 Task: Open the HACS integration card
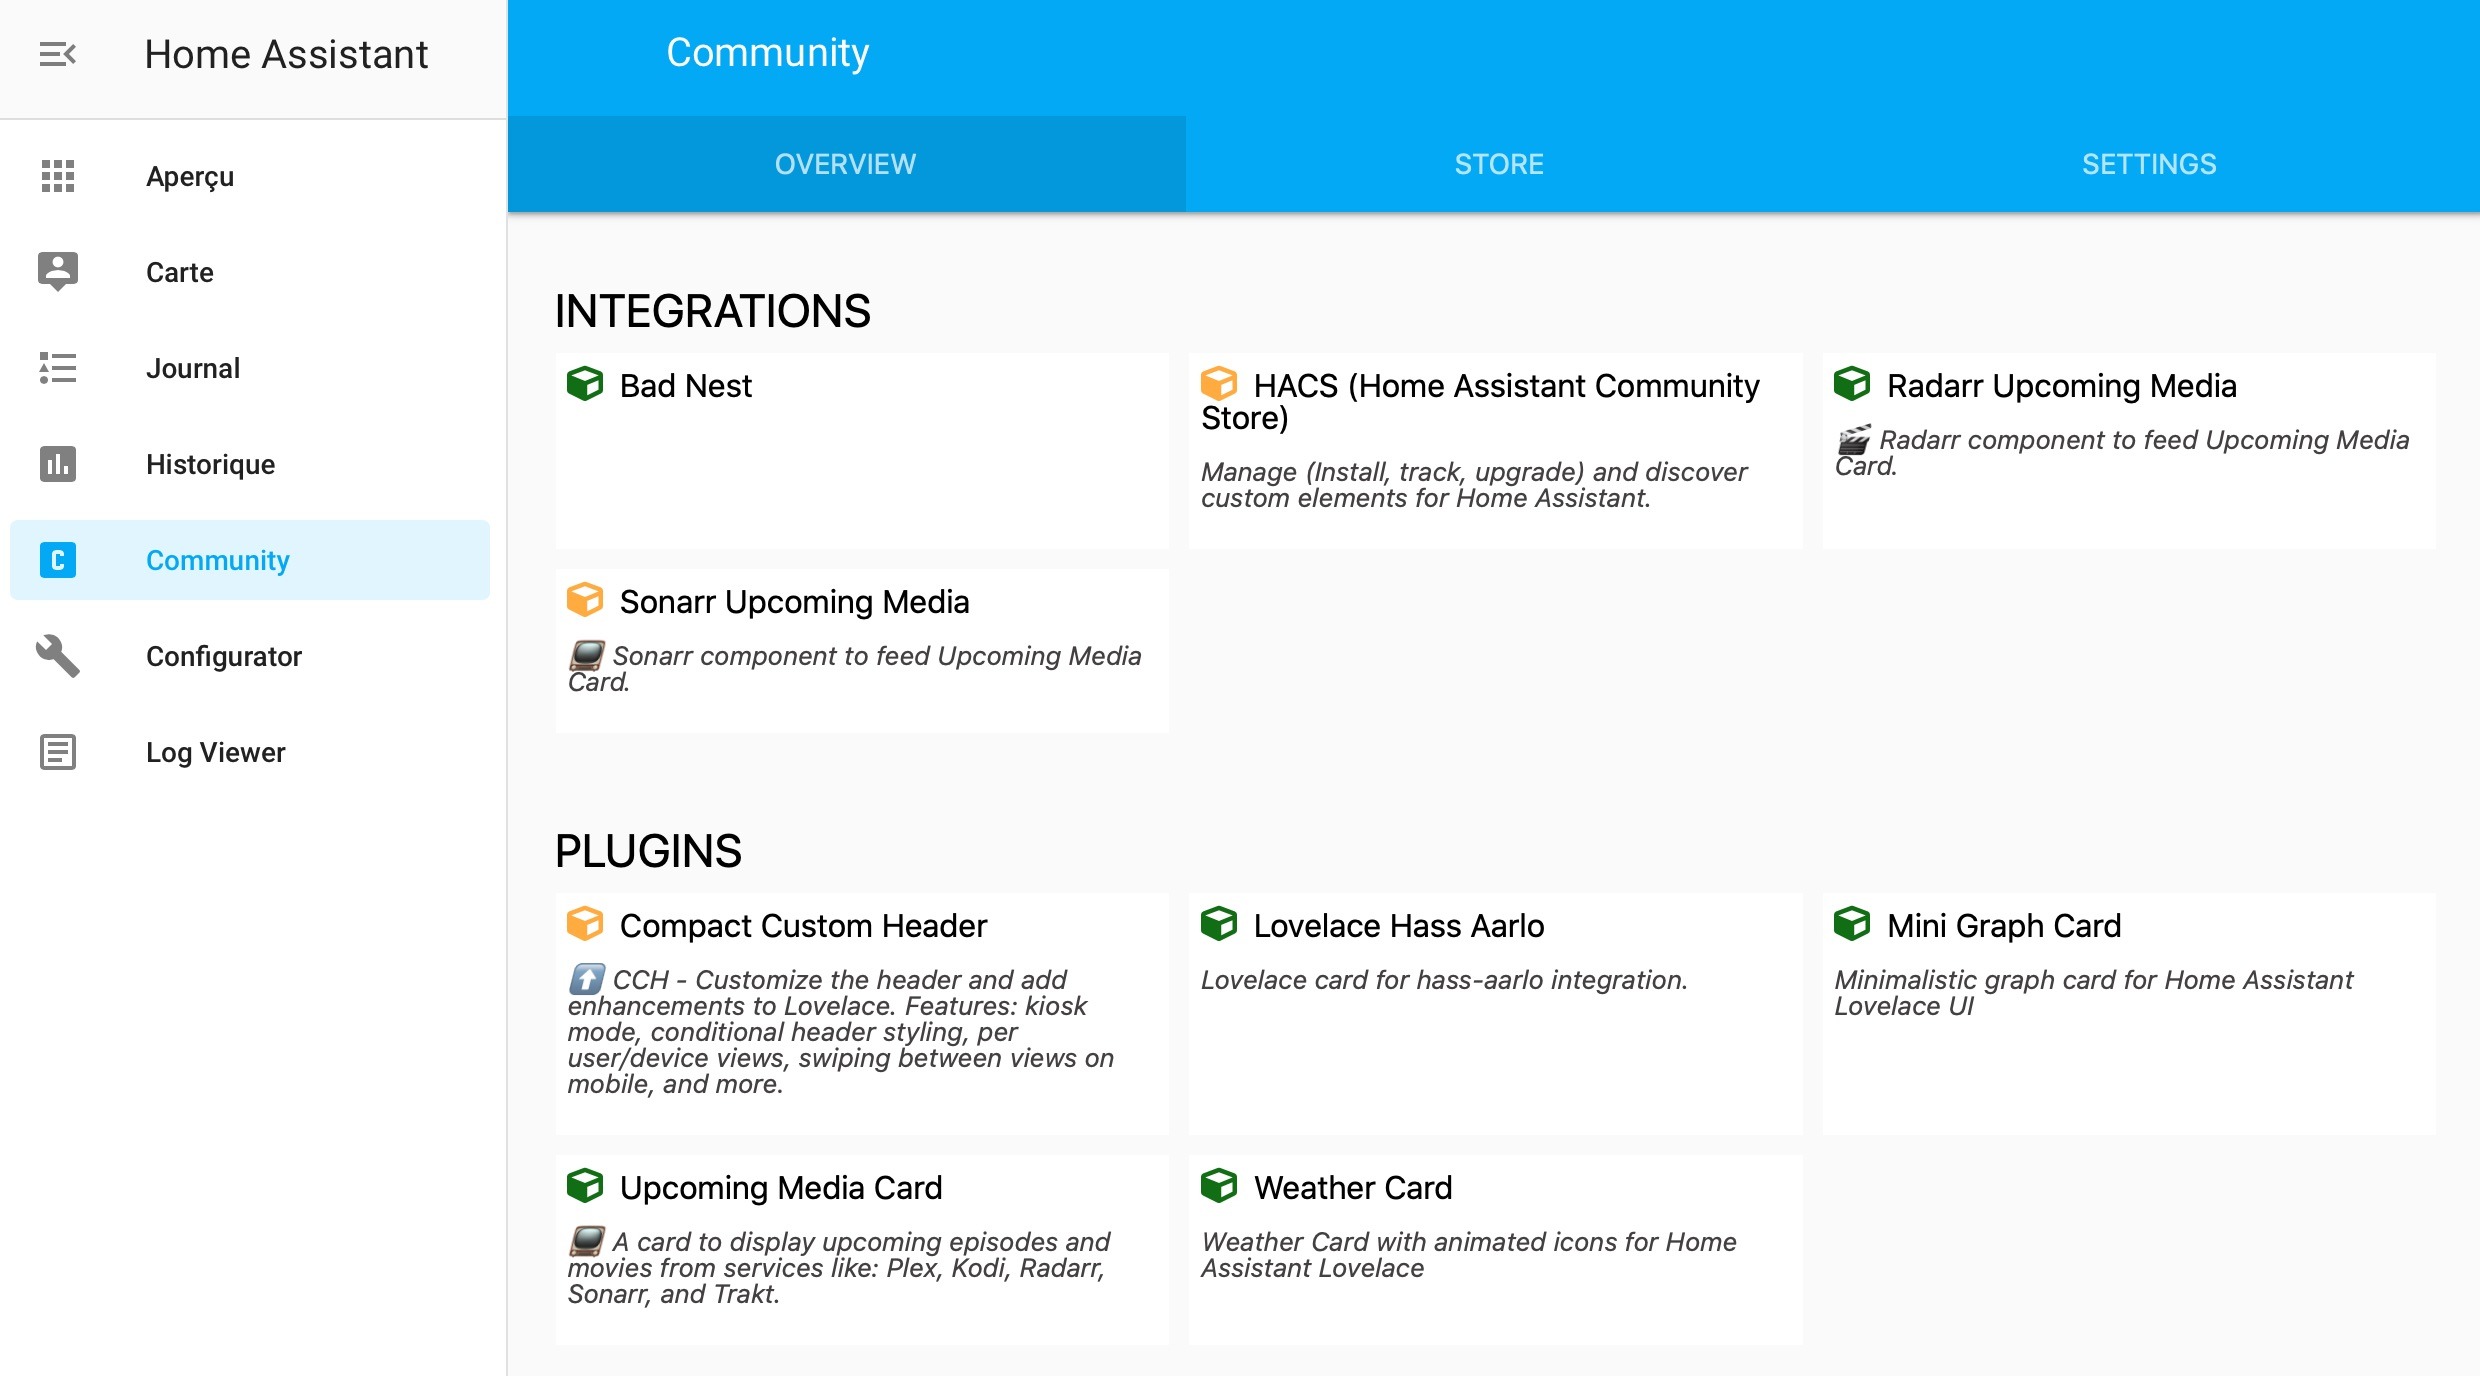coord(1495,450)
